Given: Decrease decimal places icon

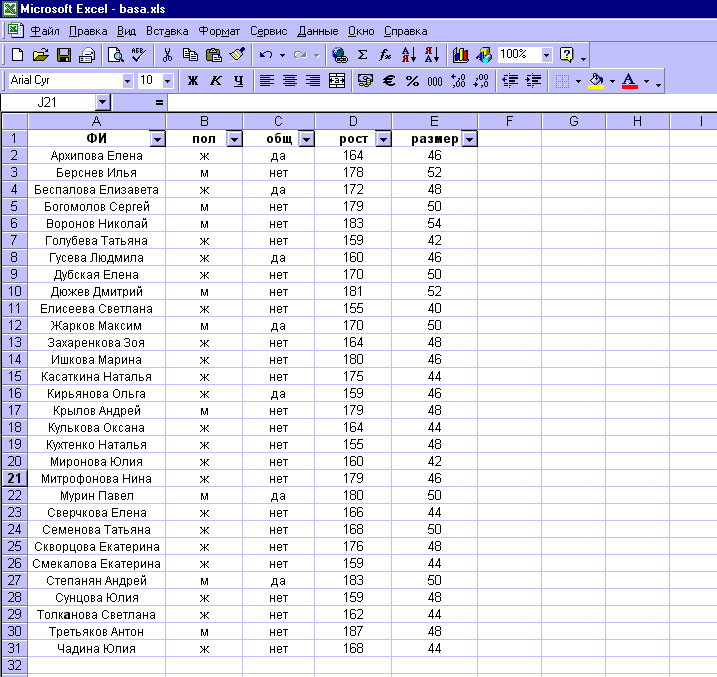Looking at the screenshot, I should click(481, 81).
